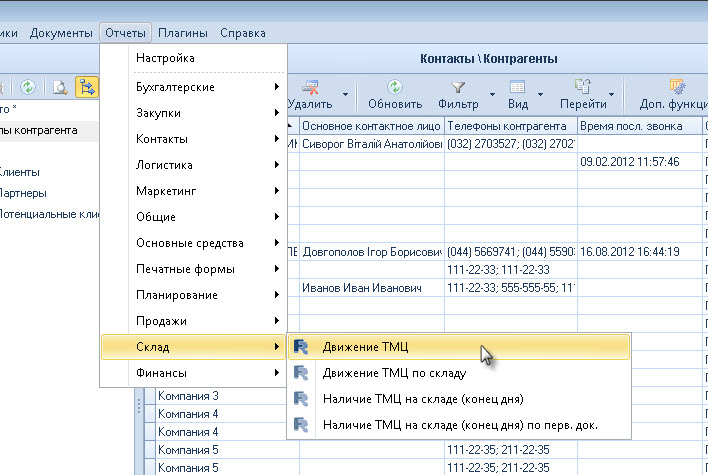Choose Планирование reports submenu
This screenshot has width=708, height=475.
193,295
